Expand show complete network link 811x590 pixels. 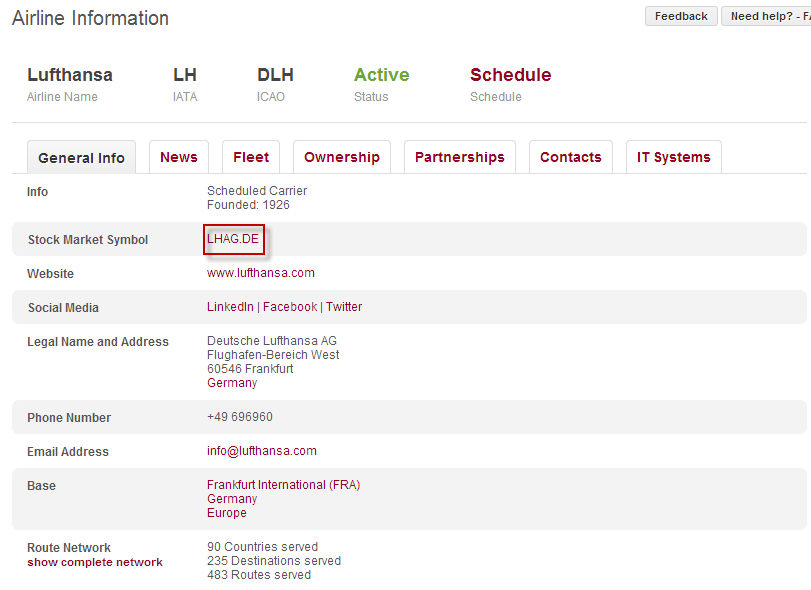tap(95, 562)
